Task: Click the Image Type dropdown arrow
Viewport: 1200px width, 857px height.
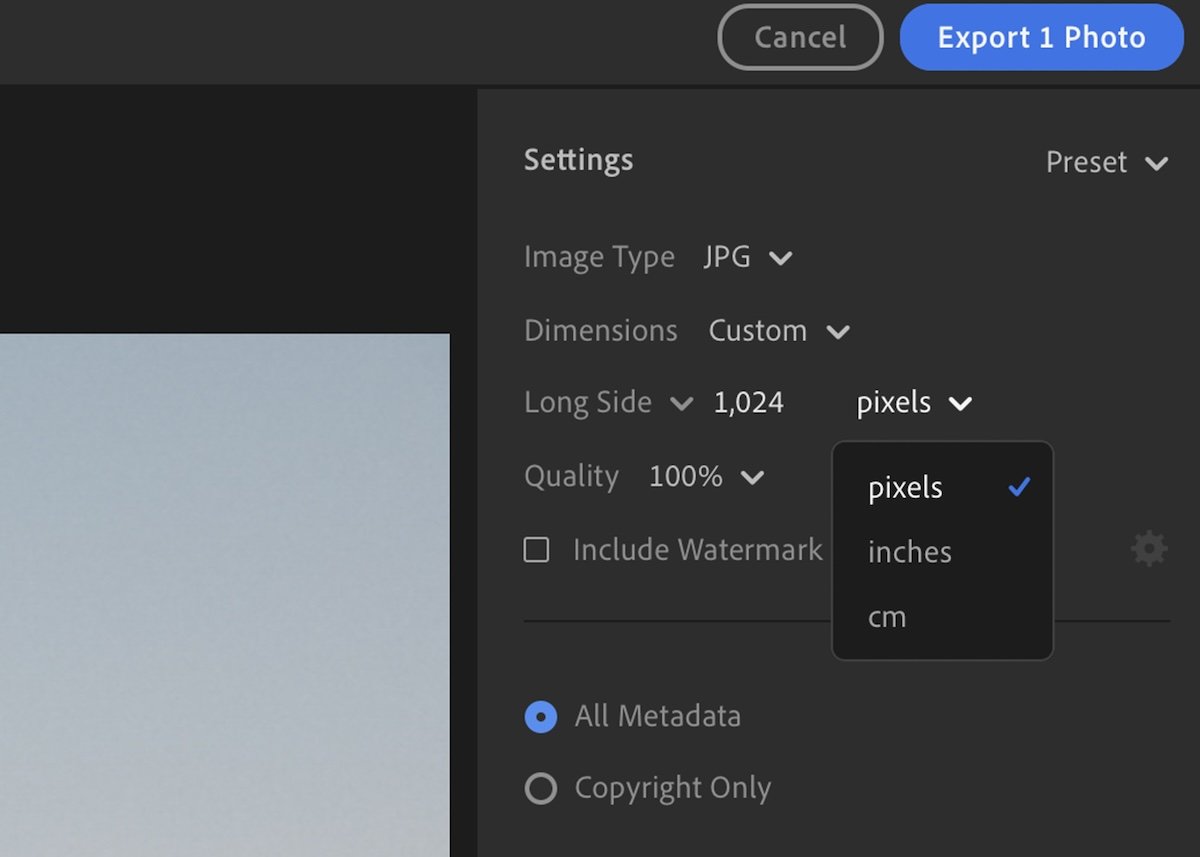Action: 780,257
